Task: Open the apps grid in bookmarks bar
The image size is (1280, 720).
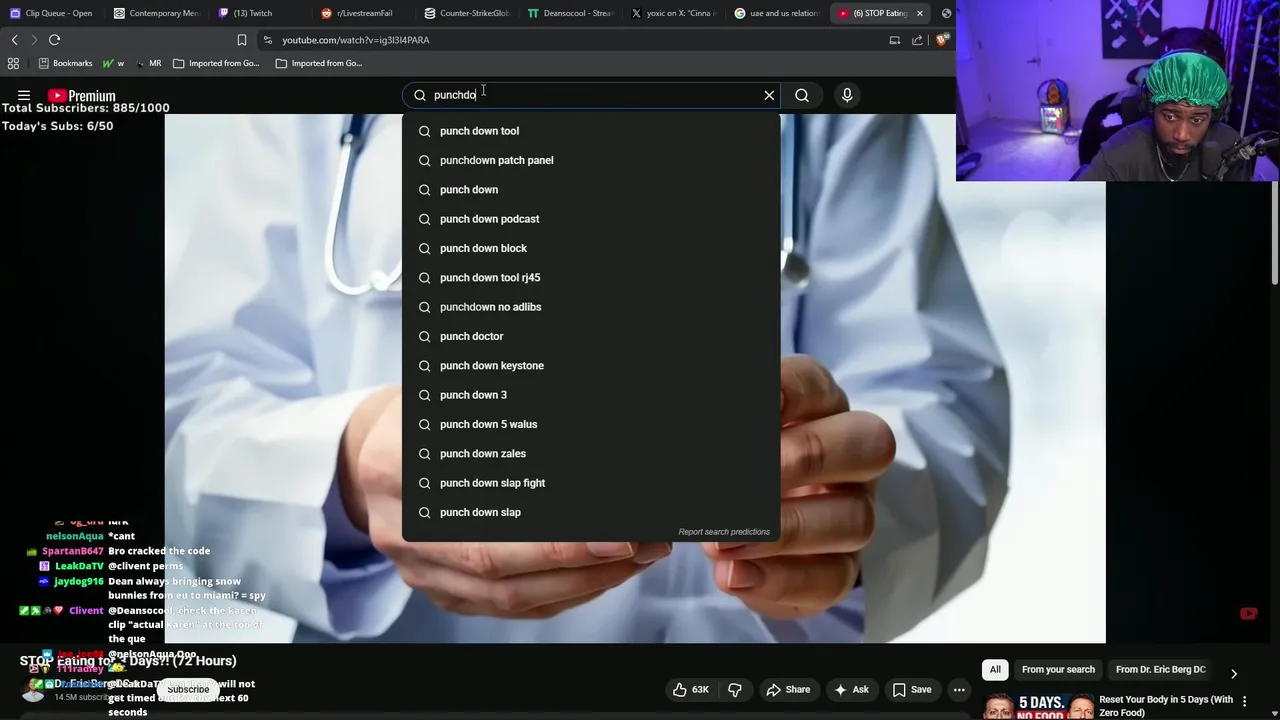Action: coord(13,63)
